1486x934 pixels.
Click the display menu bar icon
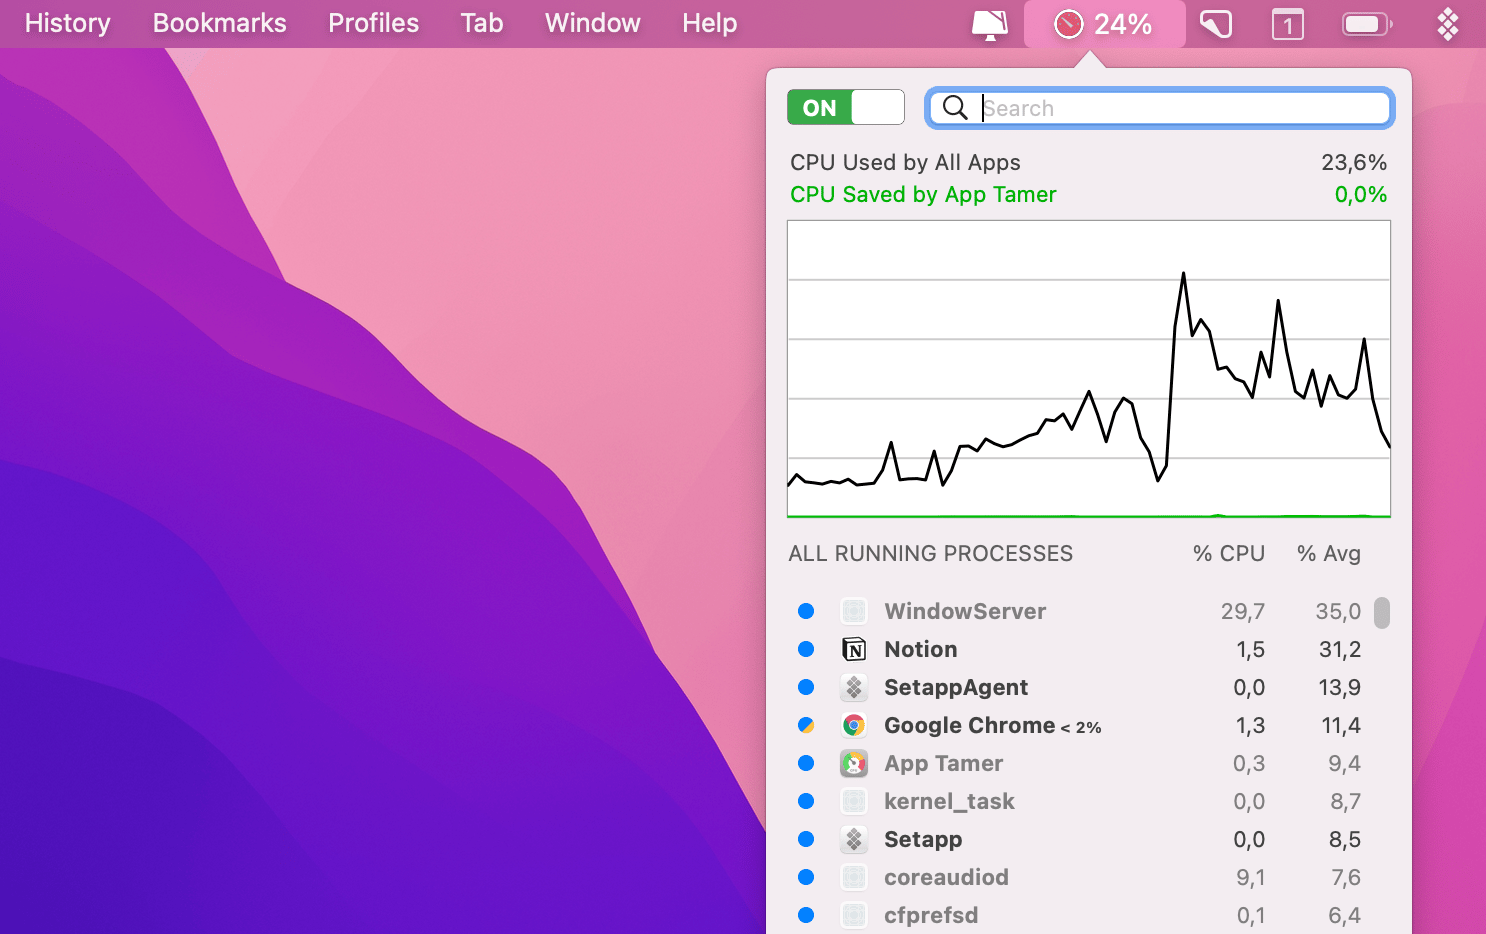989,24
